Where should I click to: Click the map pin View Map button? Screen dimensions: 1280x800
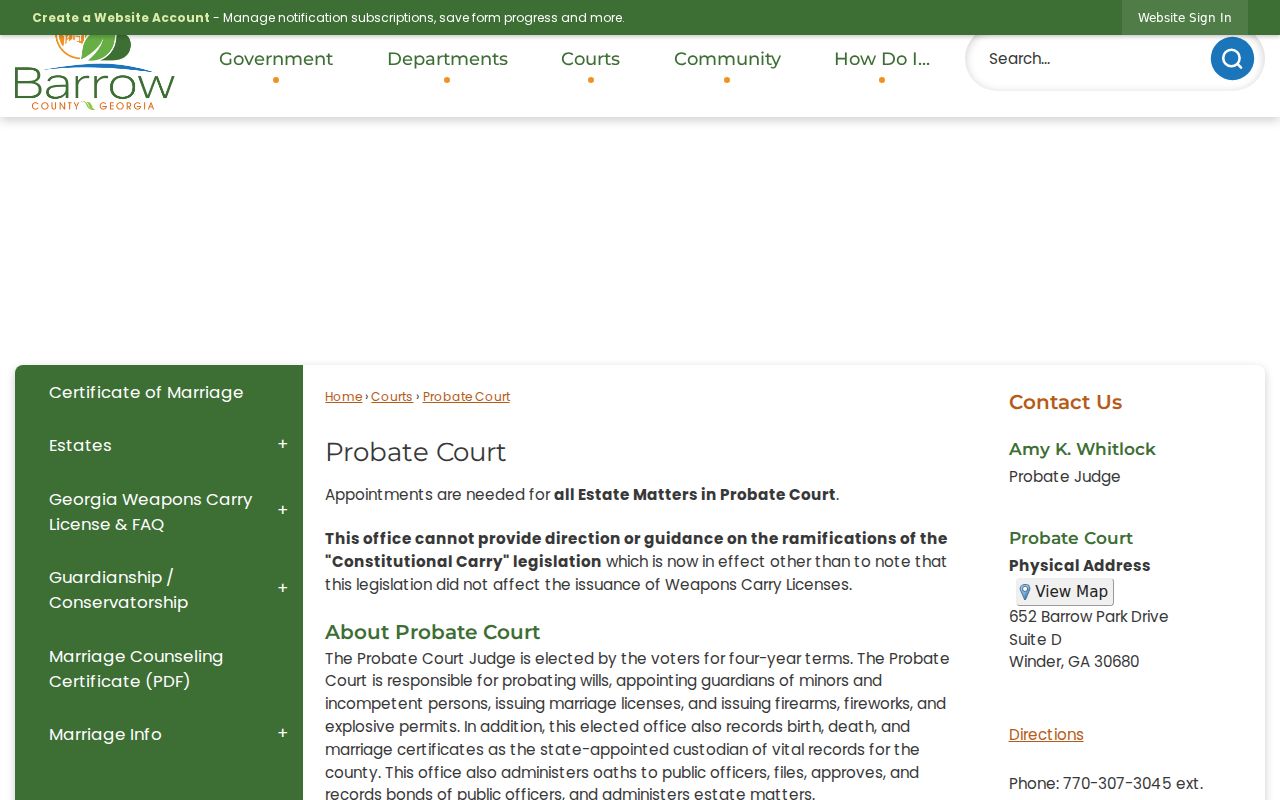[1064, 592]
